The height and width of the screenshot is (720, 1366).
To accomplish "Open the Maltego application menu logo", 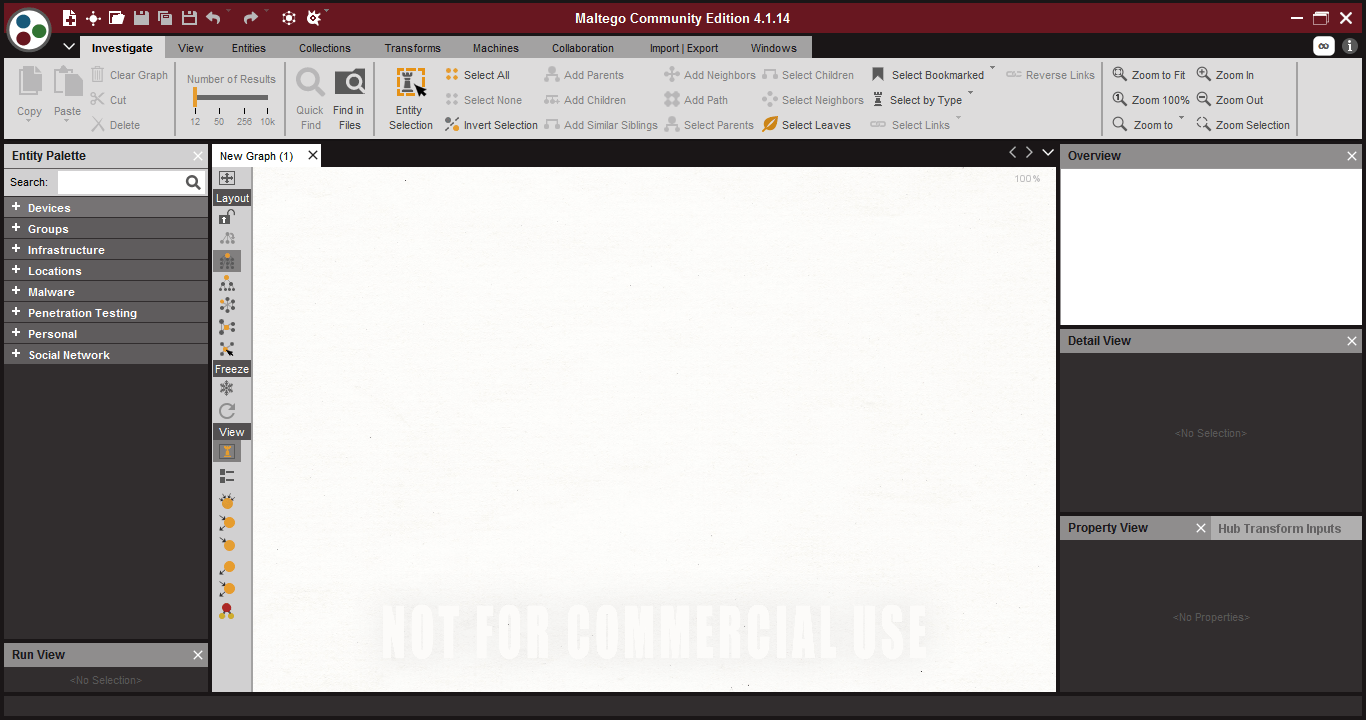I will click(29, 30).
